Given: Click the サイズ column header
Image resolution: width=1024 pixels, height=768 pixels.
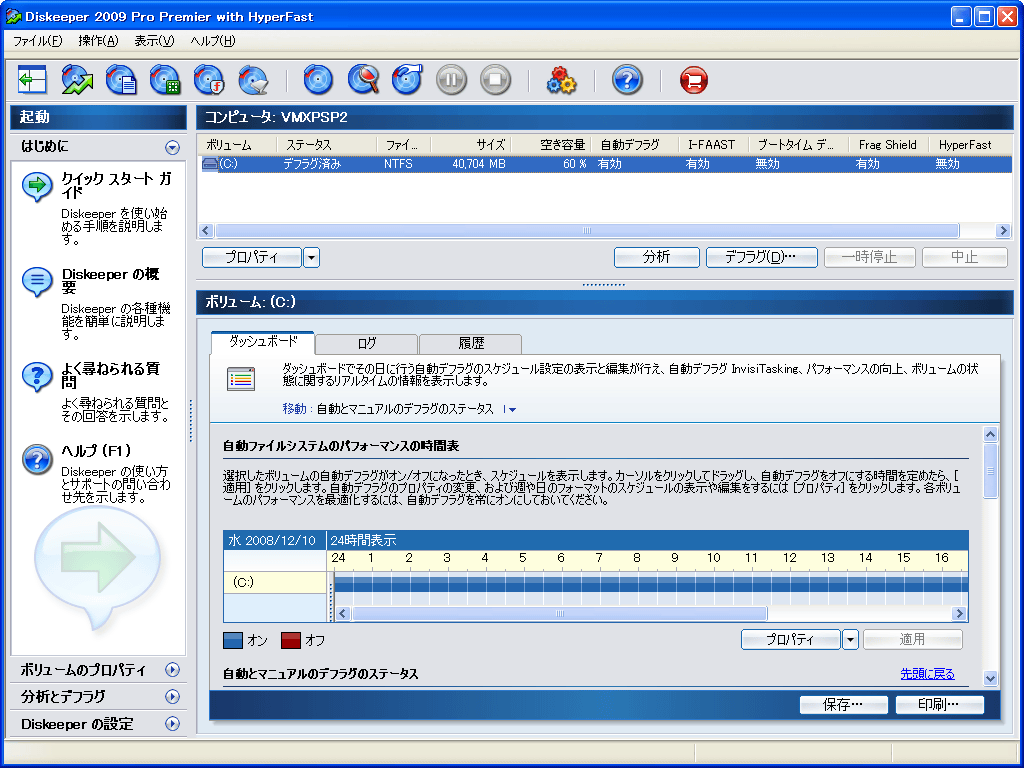Looking at the screenshot, I should tap(470, 145).
